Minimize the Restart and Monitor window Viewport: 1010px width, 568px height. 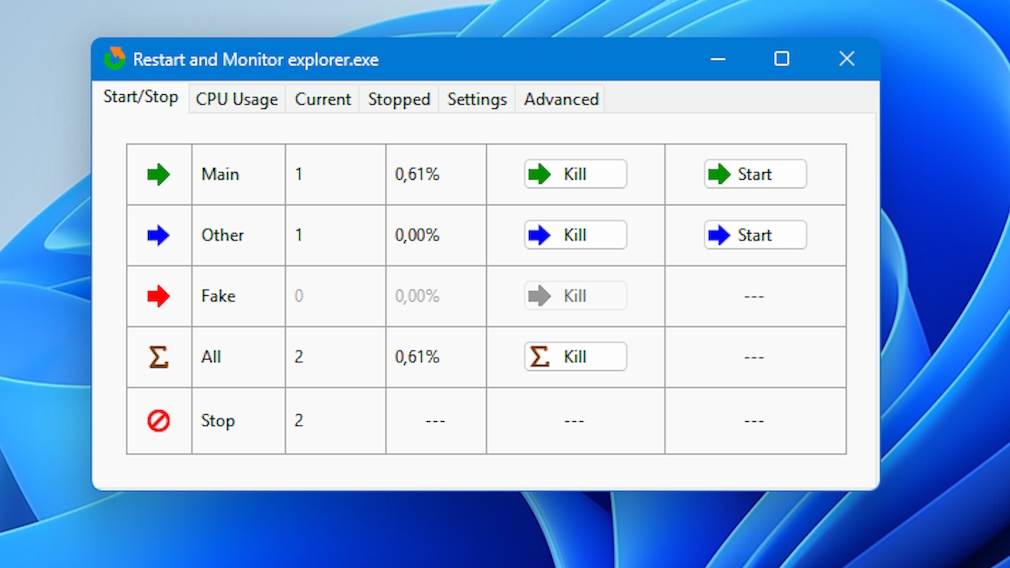(x=718, y=59)
